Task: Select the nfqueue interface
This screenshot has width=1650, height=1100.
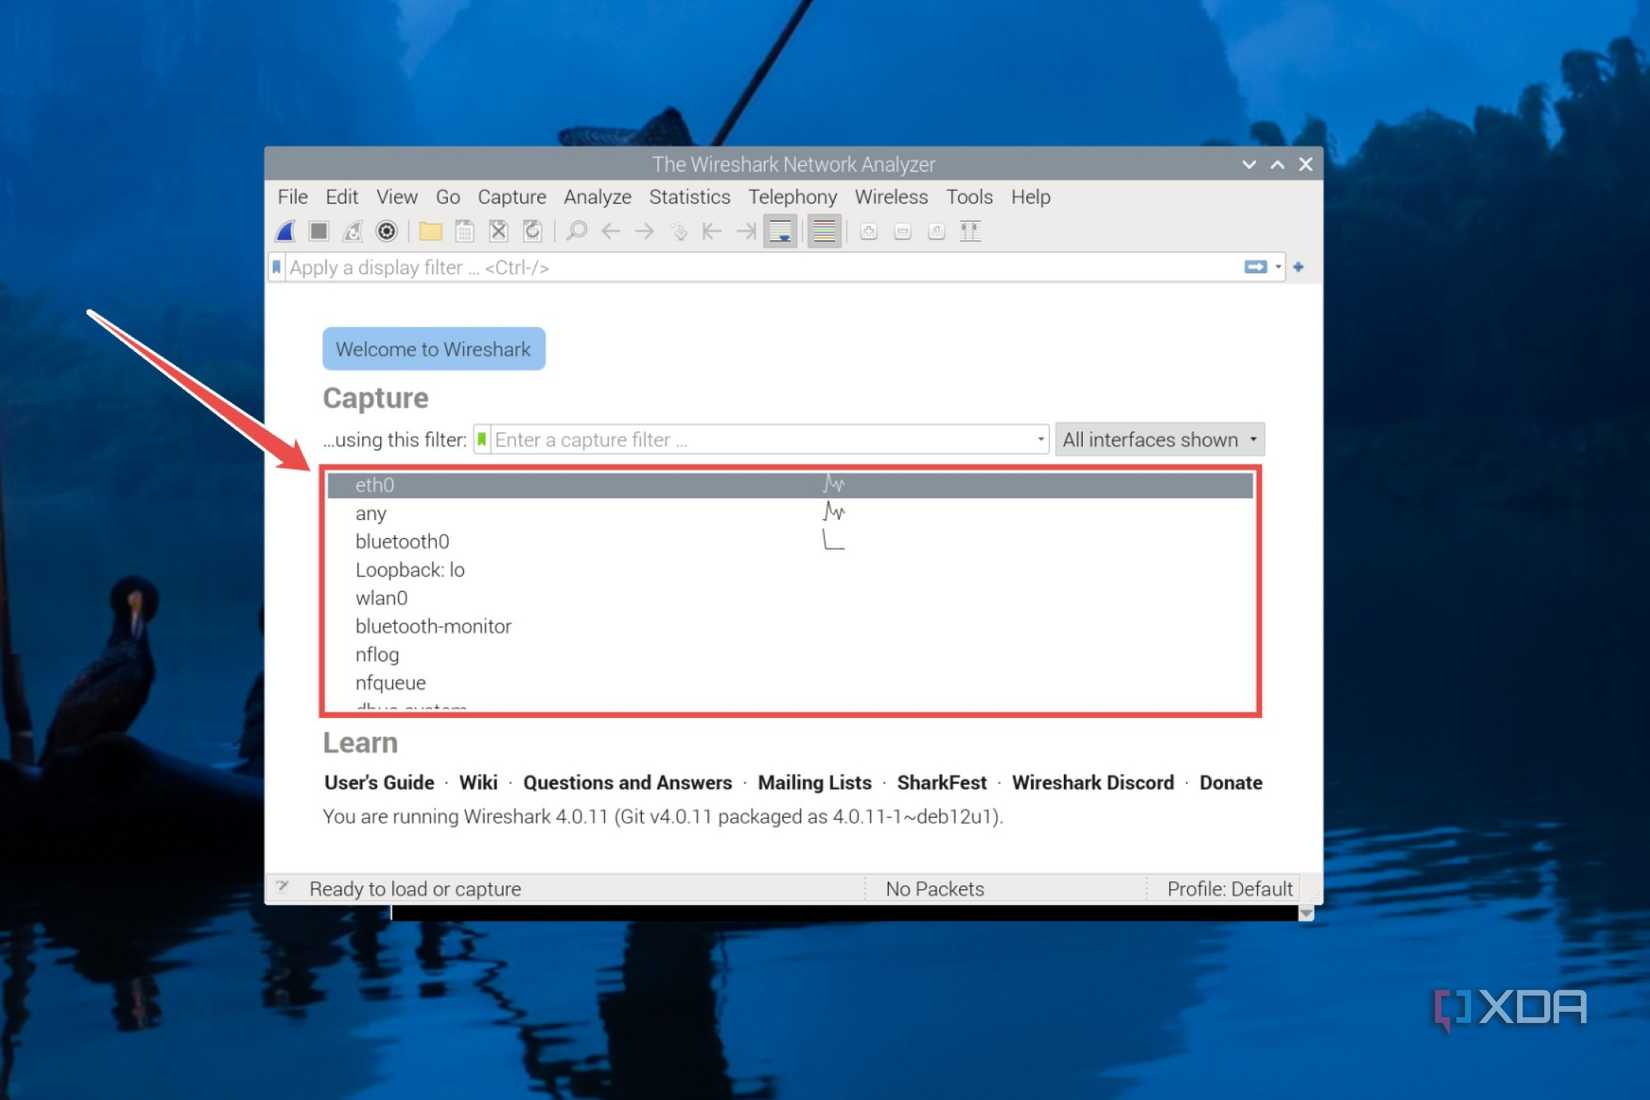Action: point(790,683)
